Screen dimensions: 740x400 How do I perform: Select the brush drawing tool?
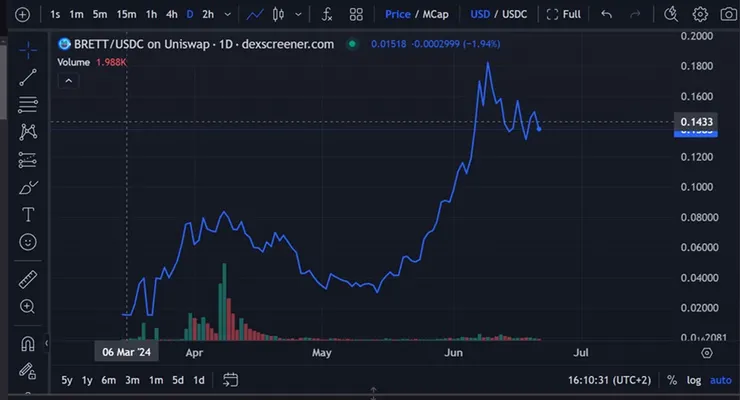(28, 187)
